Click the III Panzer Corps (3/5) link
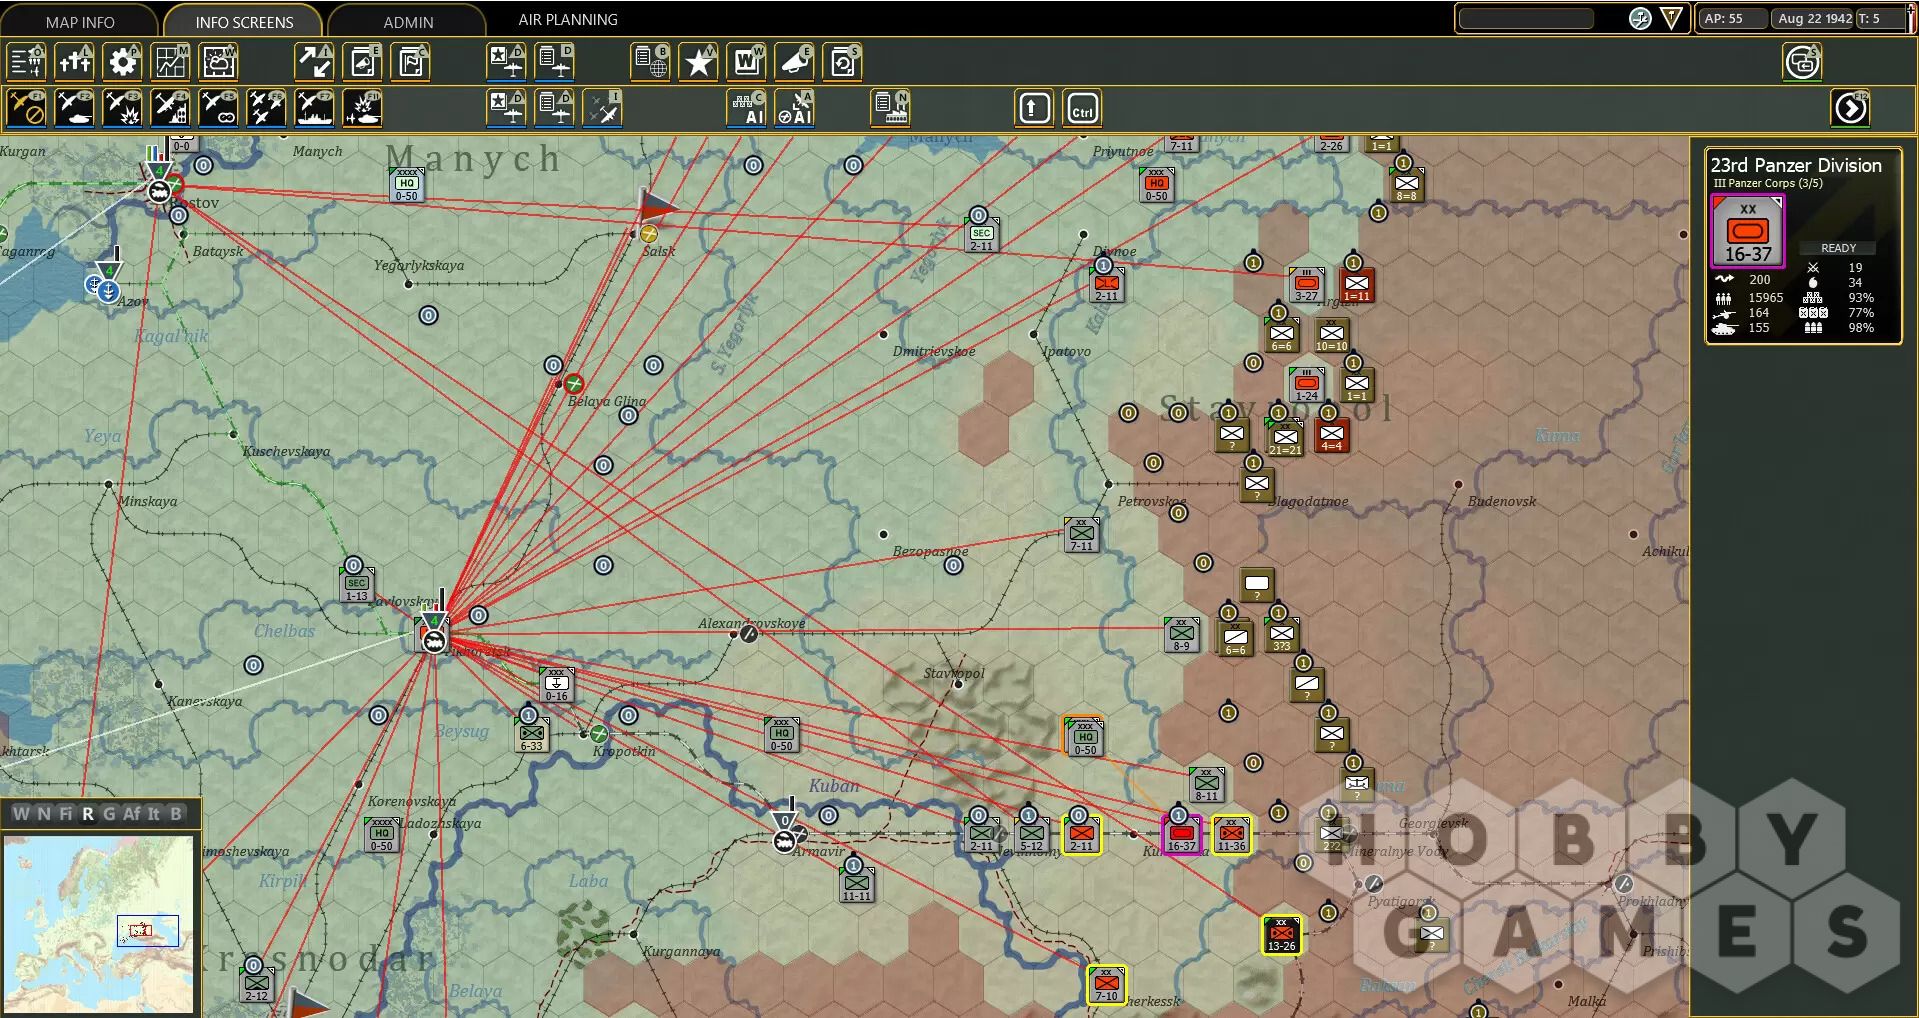1919x1018 pixels. [1768, 183]
